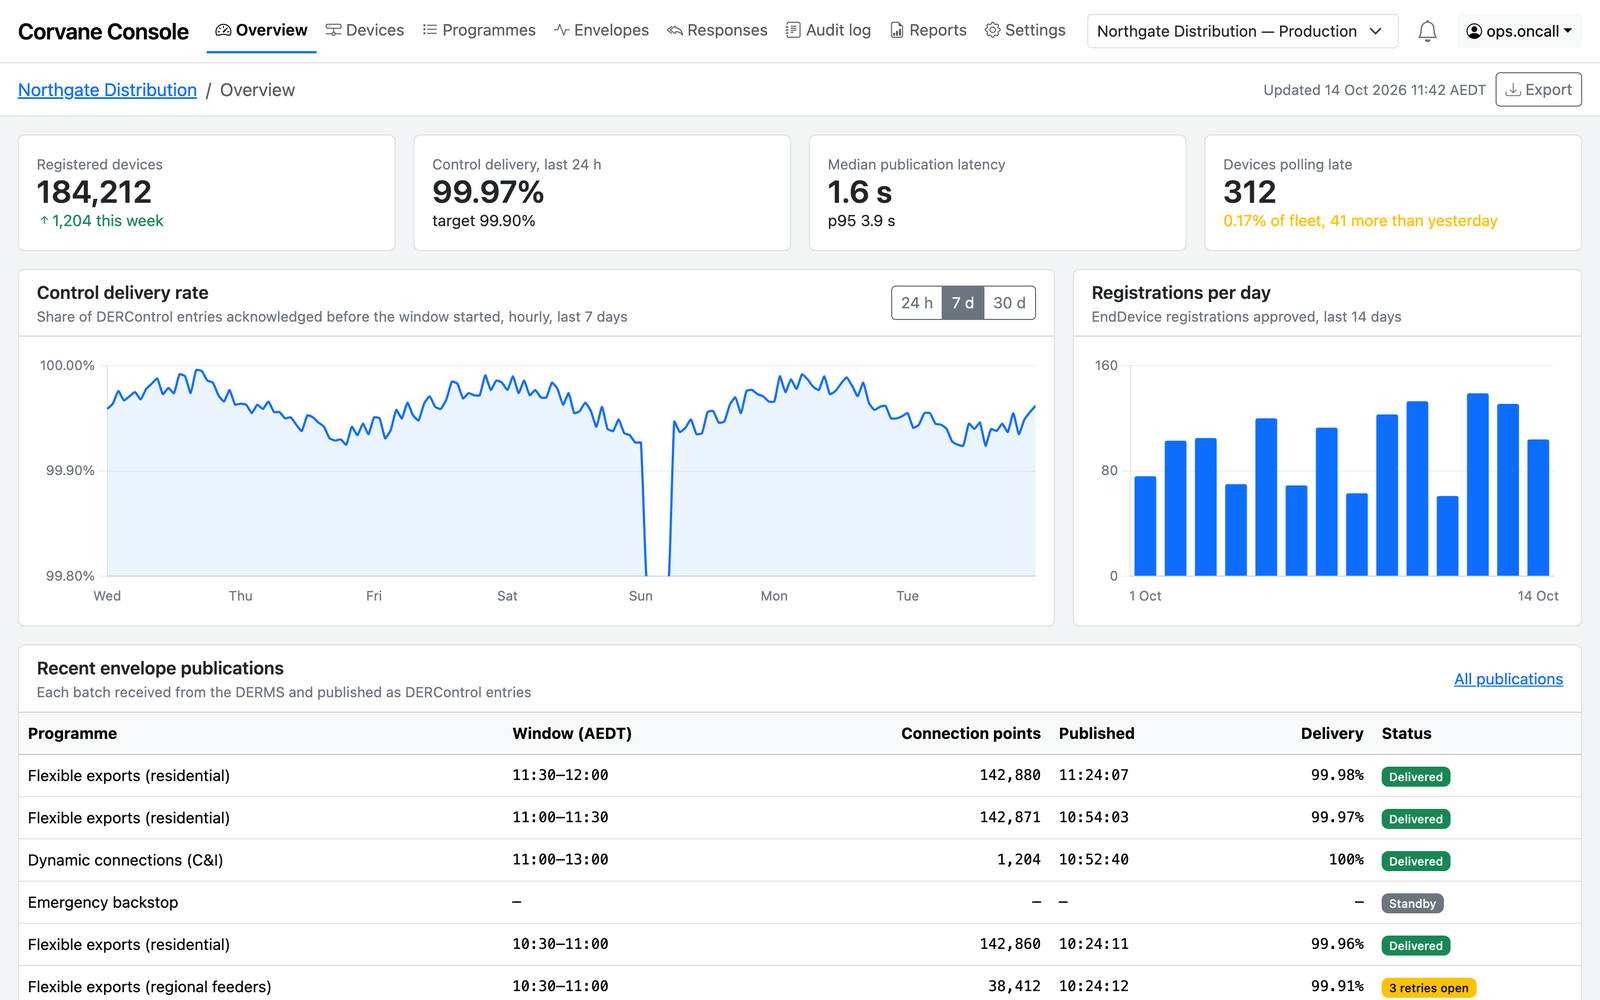Click the Delivery column header

click(x=1332, y=734)
